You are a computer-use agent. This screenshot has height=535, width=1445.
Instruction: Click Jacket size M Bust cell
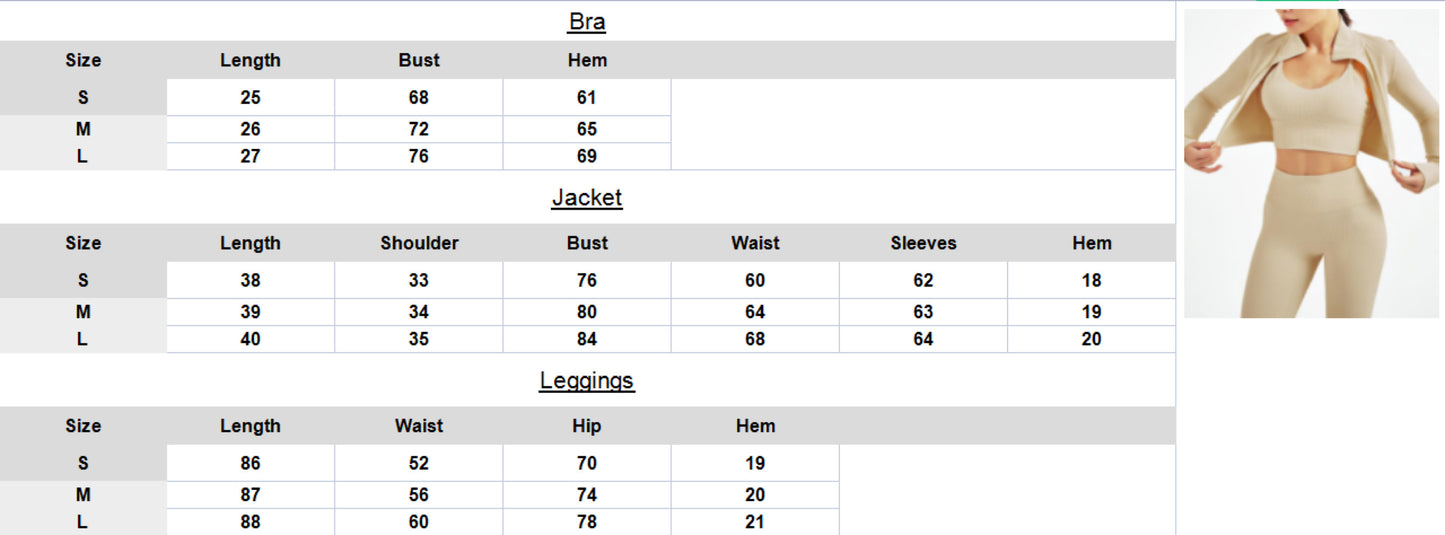point(587,312)
